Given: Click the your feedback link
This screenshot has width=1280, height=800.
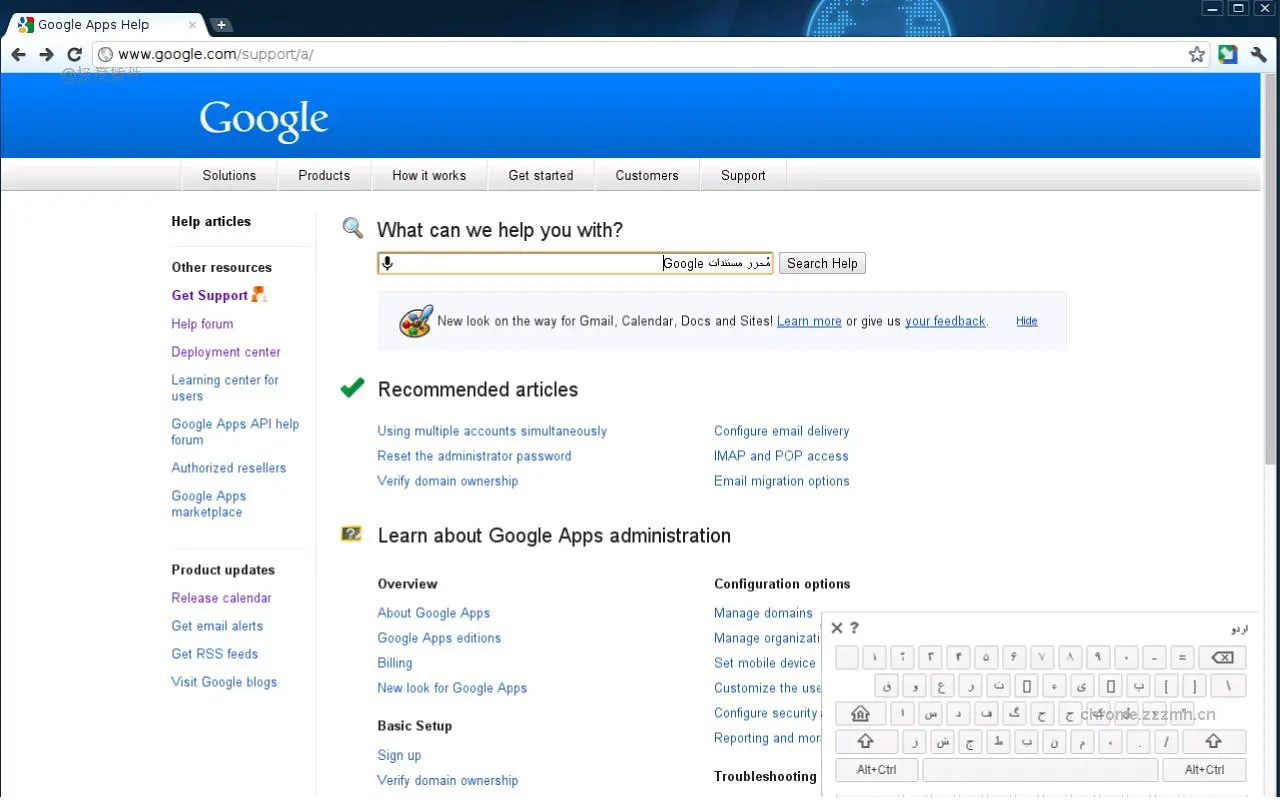Looking at the screenshot, I should (x=945, y=321).
